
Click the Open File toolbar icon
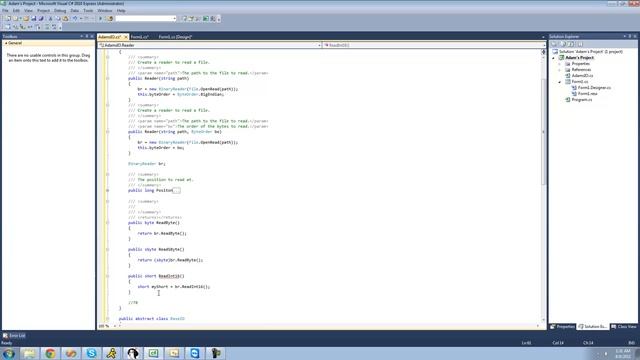click(26, 18)
